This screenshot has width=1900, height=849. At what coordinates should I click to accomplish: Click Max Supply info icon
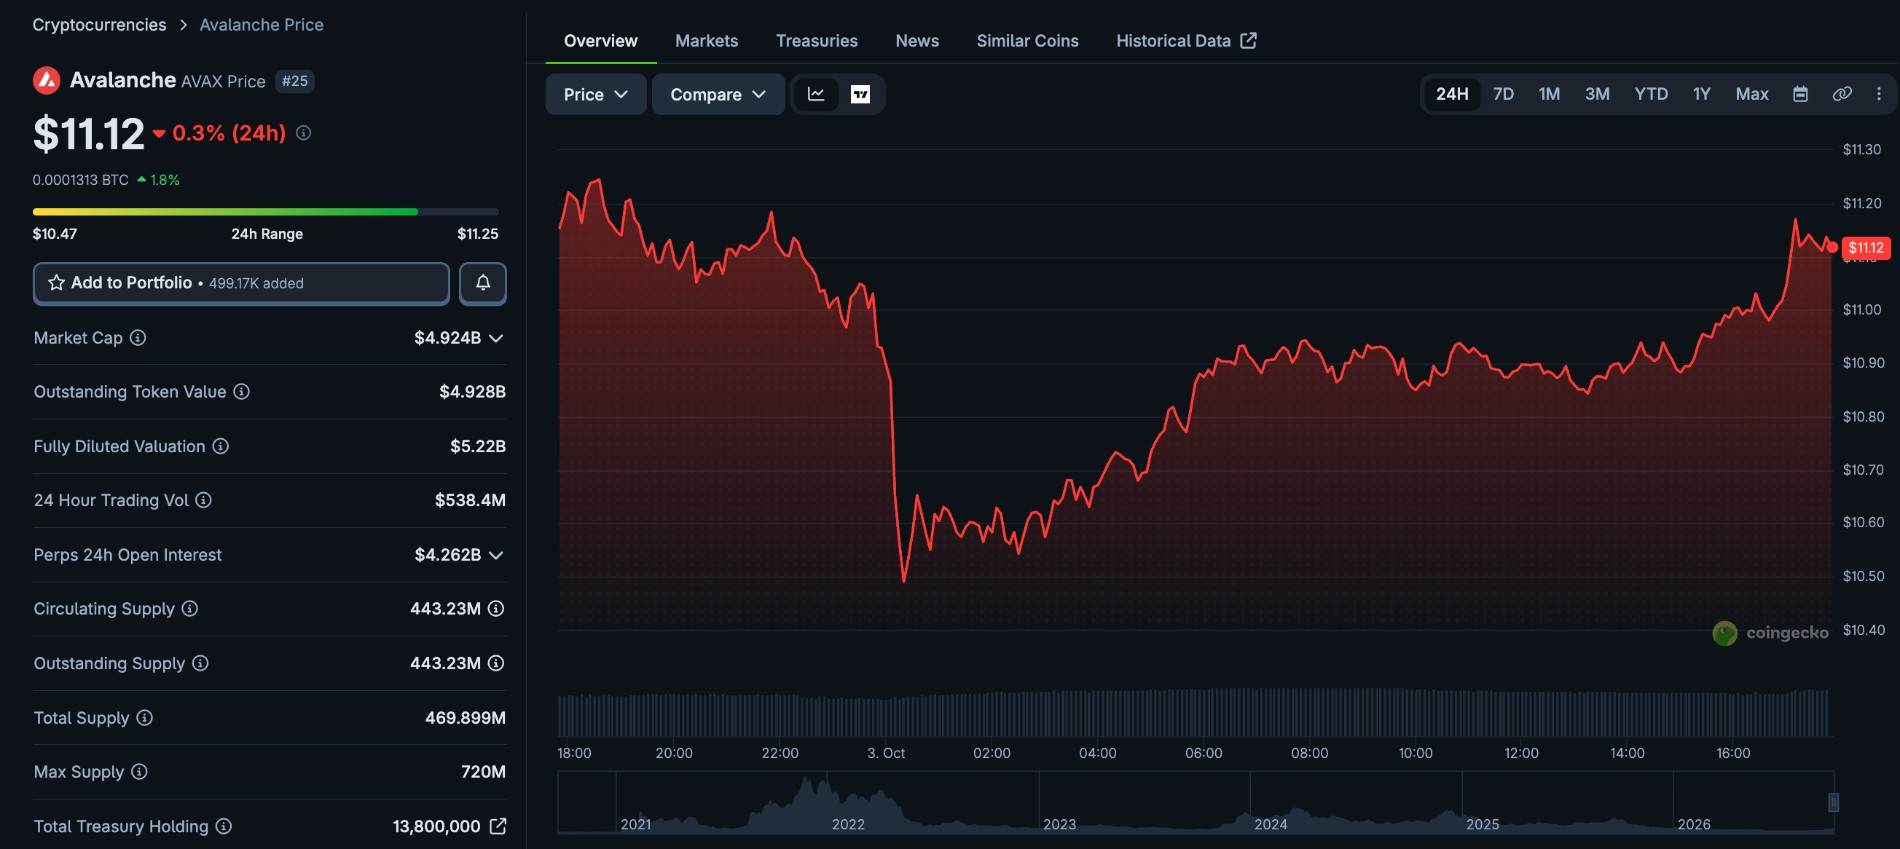(140, 772)
